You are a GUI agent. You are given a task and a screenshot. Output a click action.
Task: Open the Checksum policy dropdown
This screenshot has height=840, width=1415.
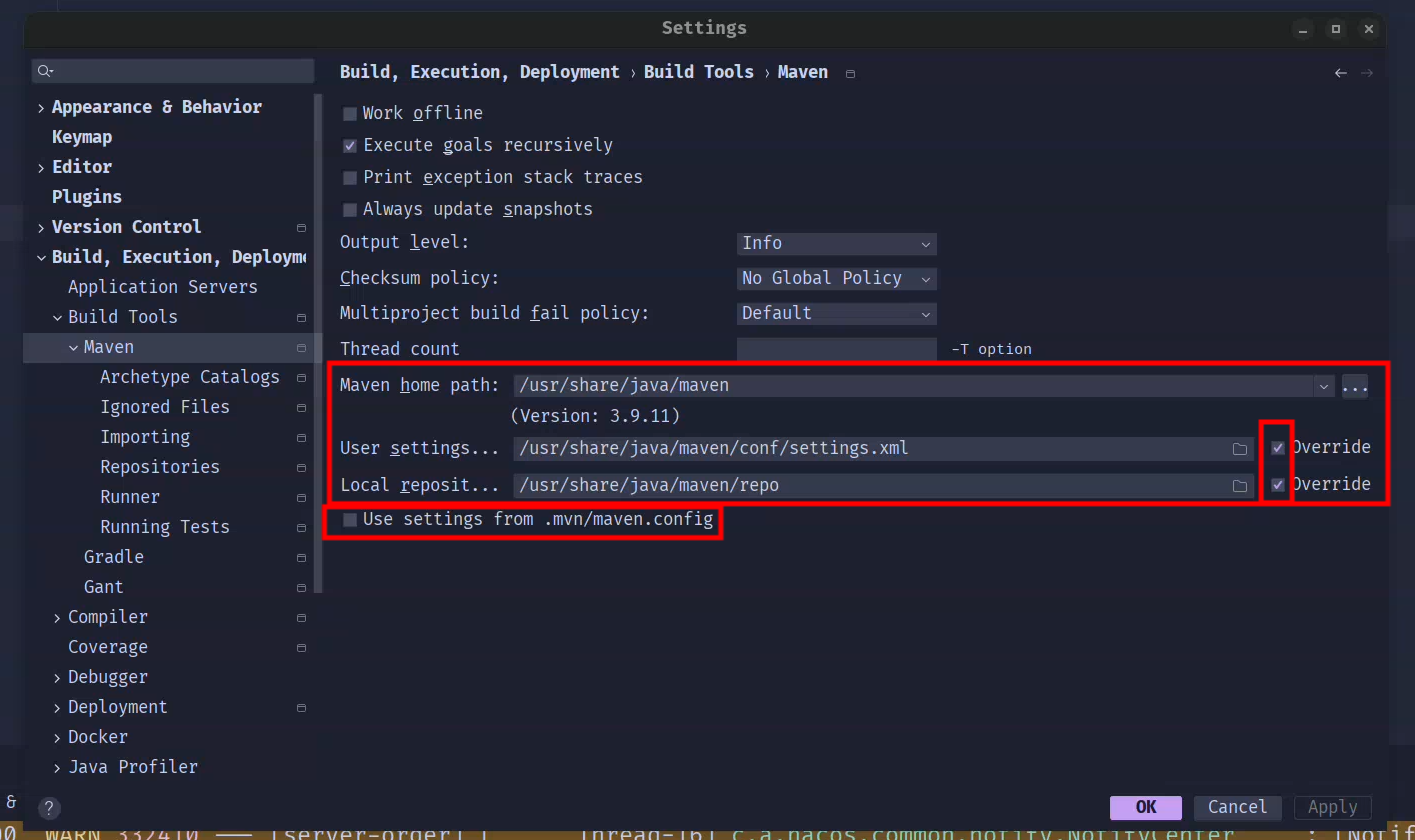836,279
